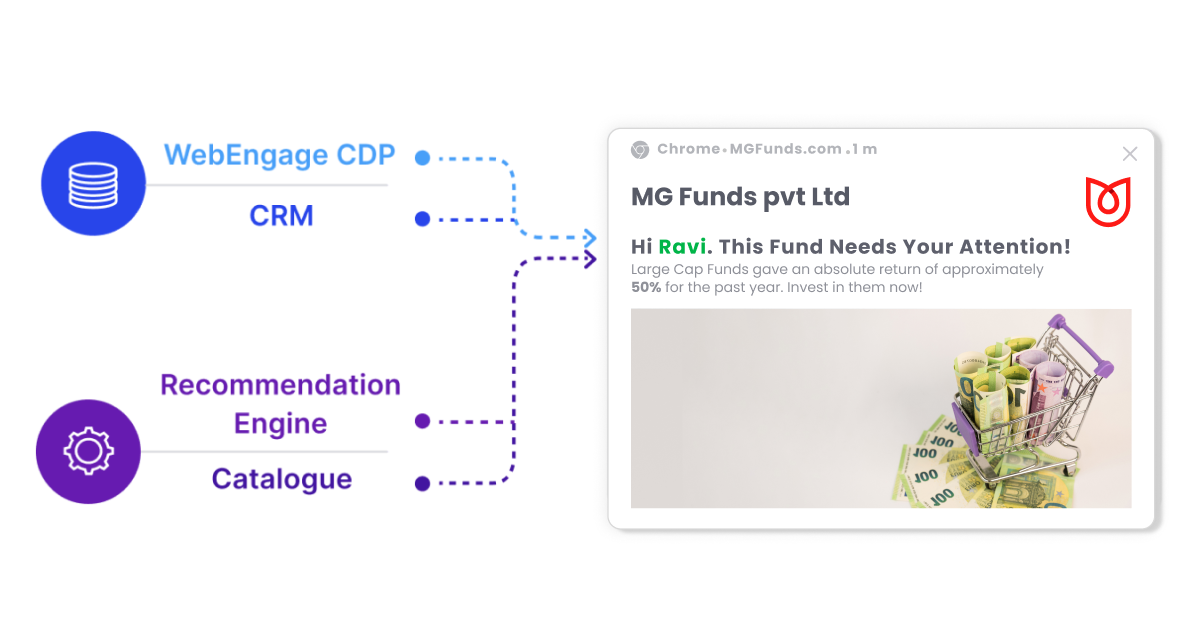Select the CRM label
Image resolution: width=1200 pixels, height=630 pixels.
click(281, 215)
